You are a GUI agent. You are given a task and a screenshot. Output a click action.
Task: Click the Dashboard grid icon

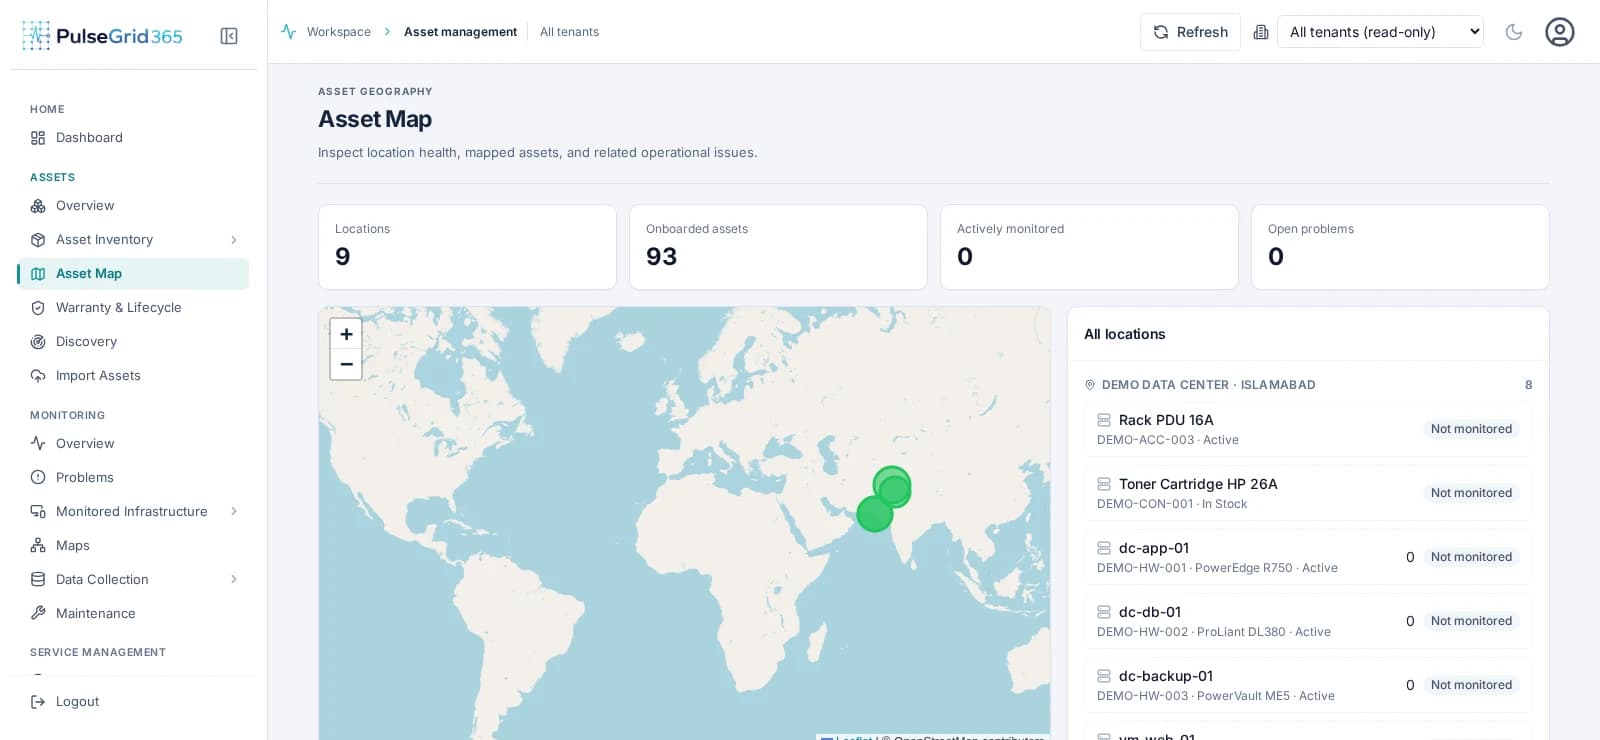38,138
